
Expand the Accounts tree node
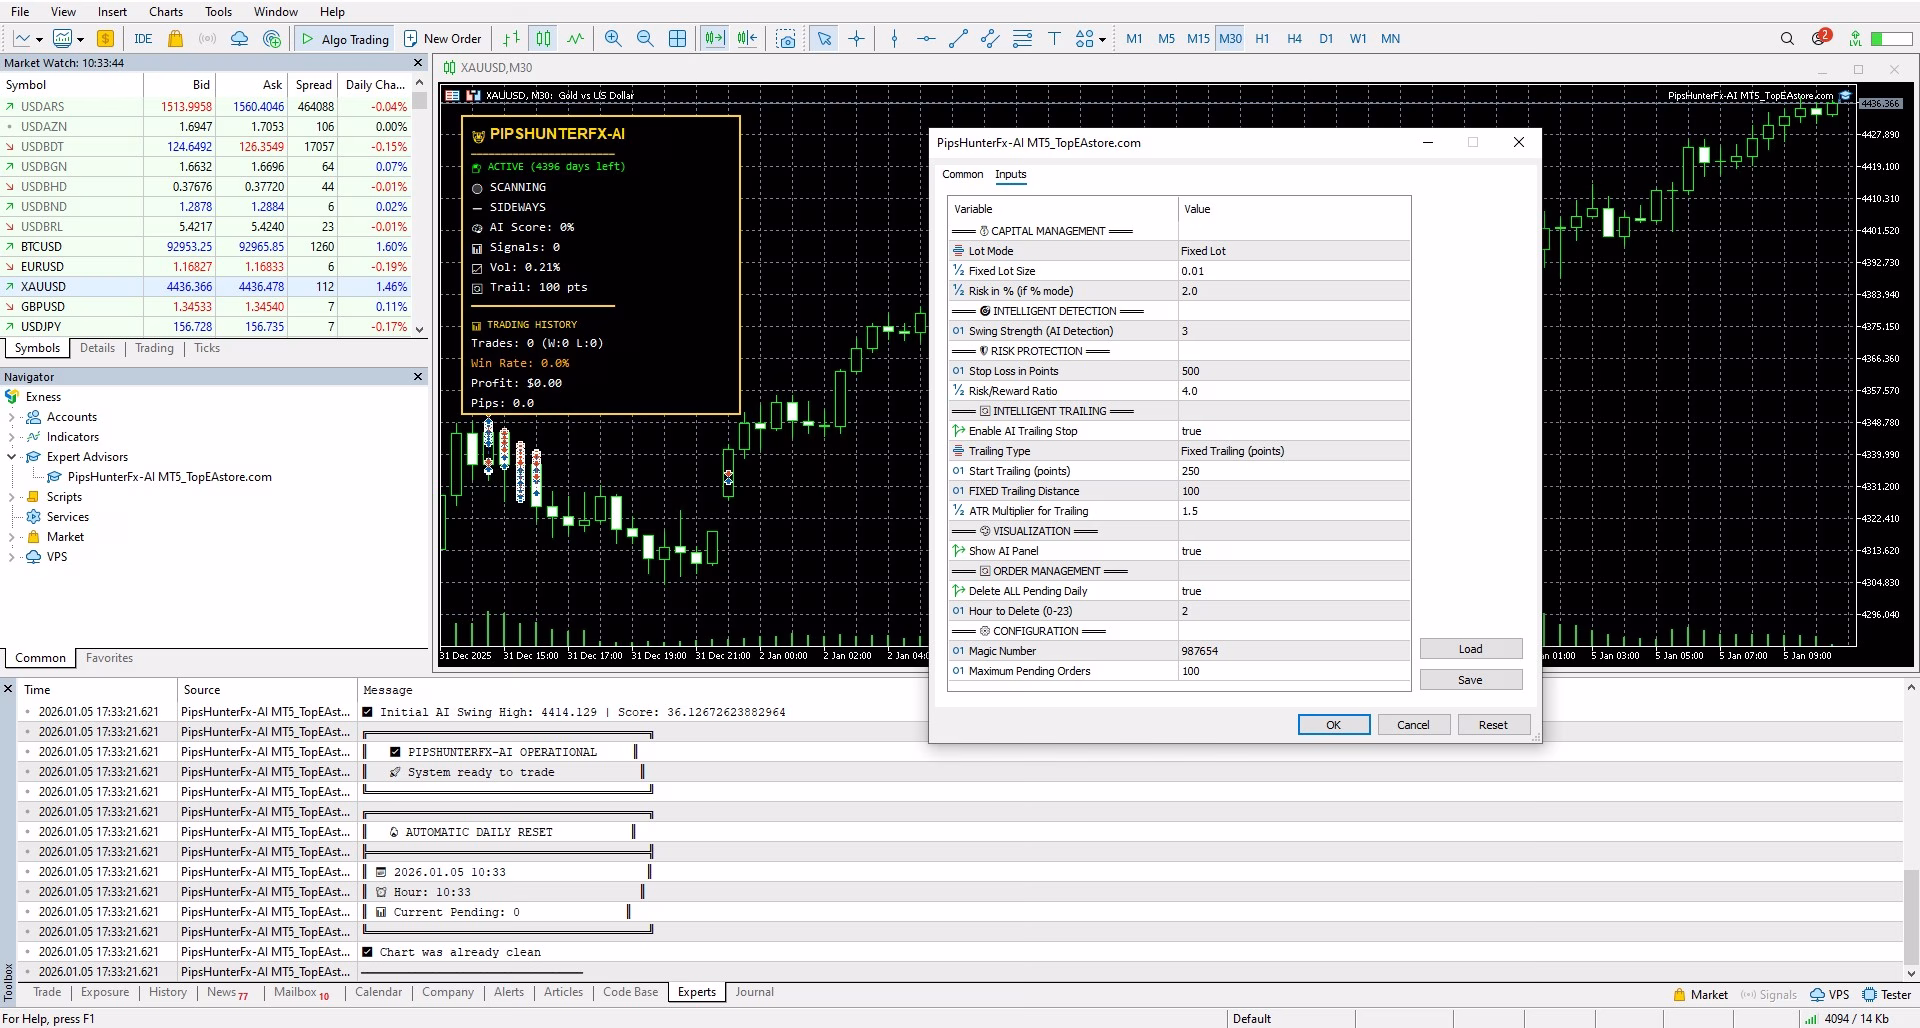(x=11, y=417)
